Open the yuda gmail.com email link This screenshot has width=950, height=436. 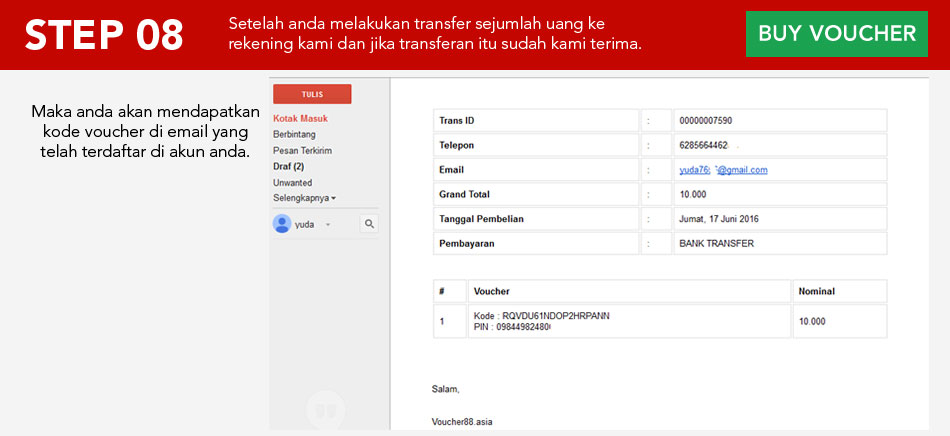723,170
